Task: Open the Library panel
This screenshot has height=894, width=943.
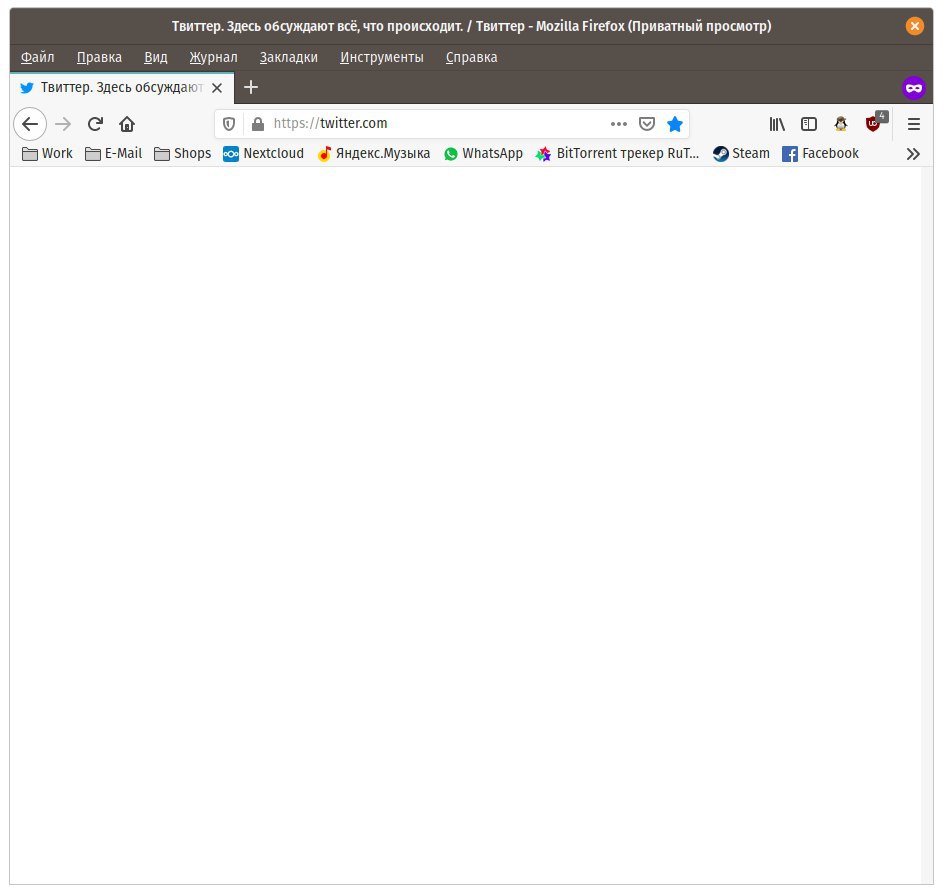Action: [777, 124]
